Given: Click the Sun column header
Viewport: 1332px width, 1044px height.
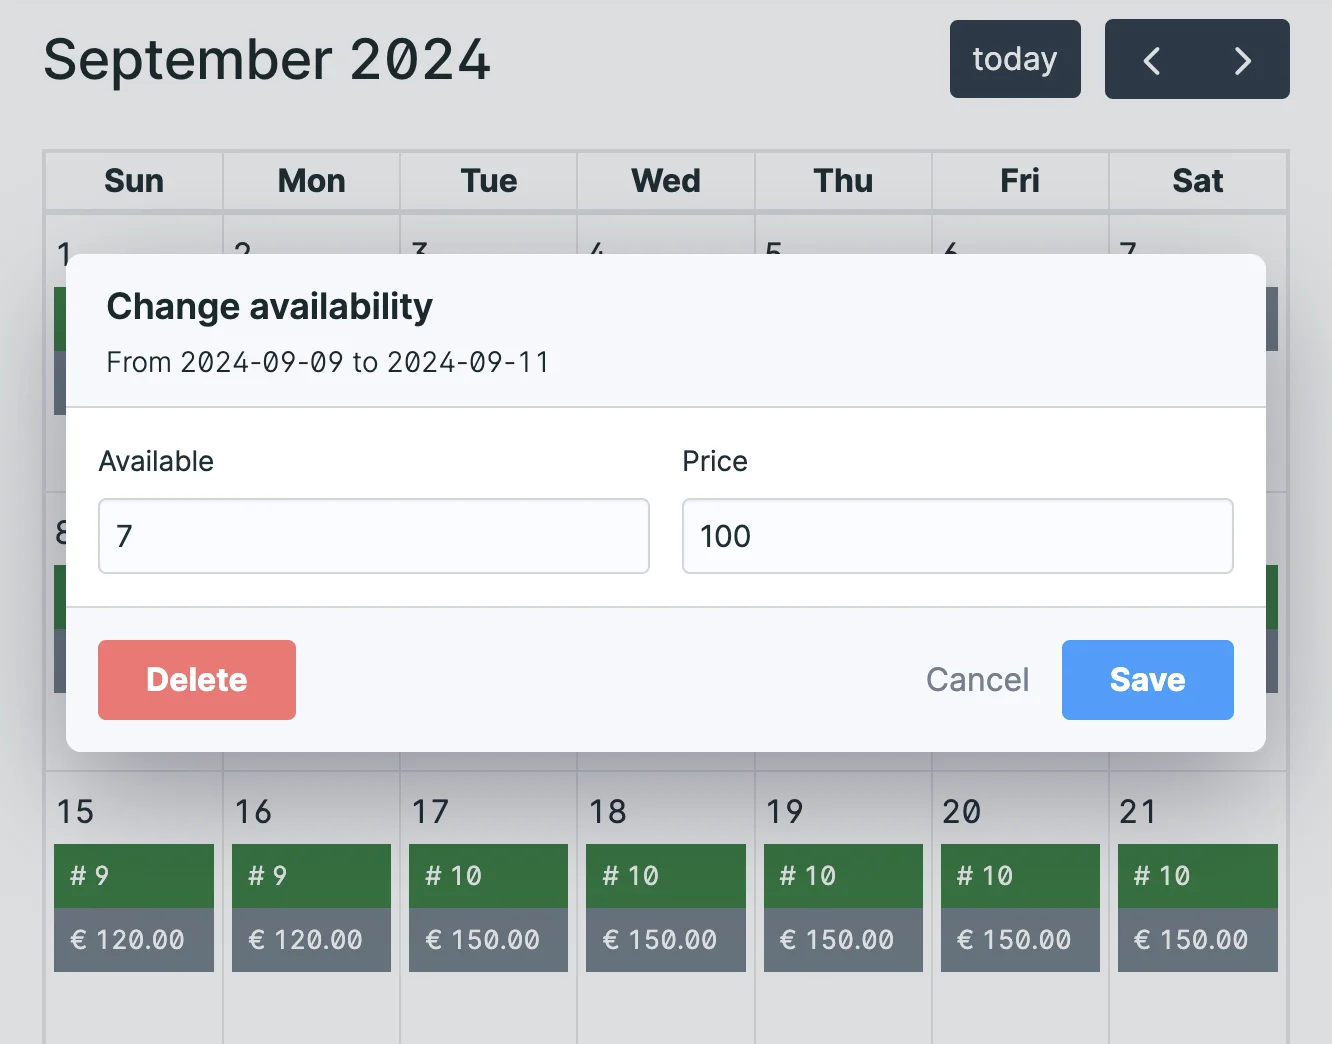Looking at the screenshot, I should (133, 181).
